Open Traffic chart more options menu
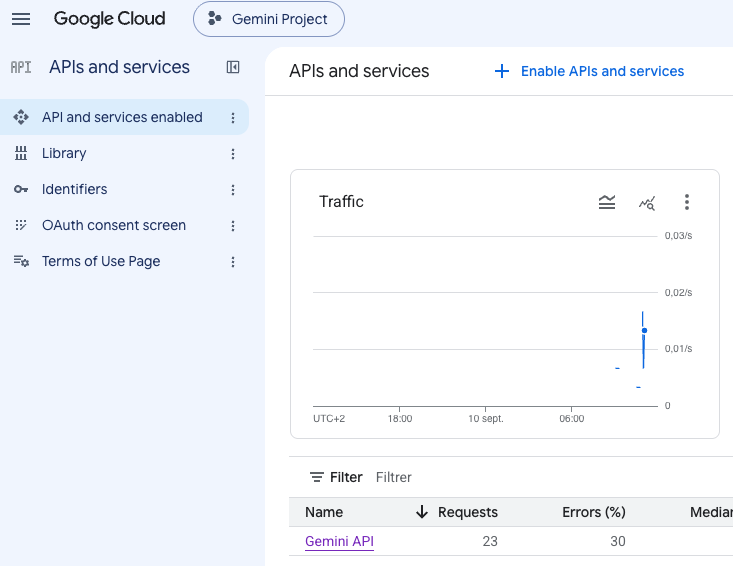The width and height of the screenshot is (733, 566). tap(687, 202)
